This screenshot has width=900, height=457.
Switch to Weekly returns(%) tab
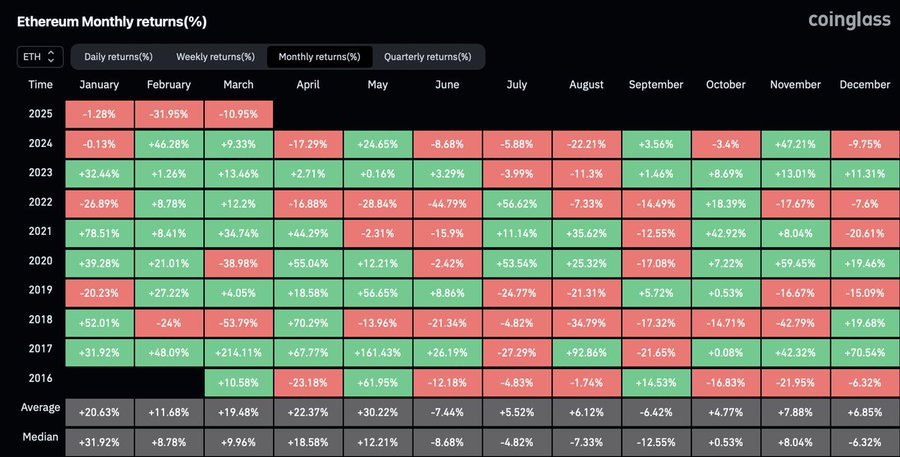tap(215, 57)
